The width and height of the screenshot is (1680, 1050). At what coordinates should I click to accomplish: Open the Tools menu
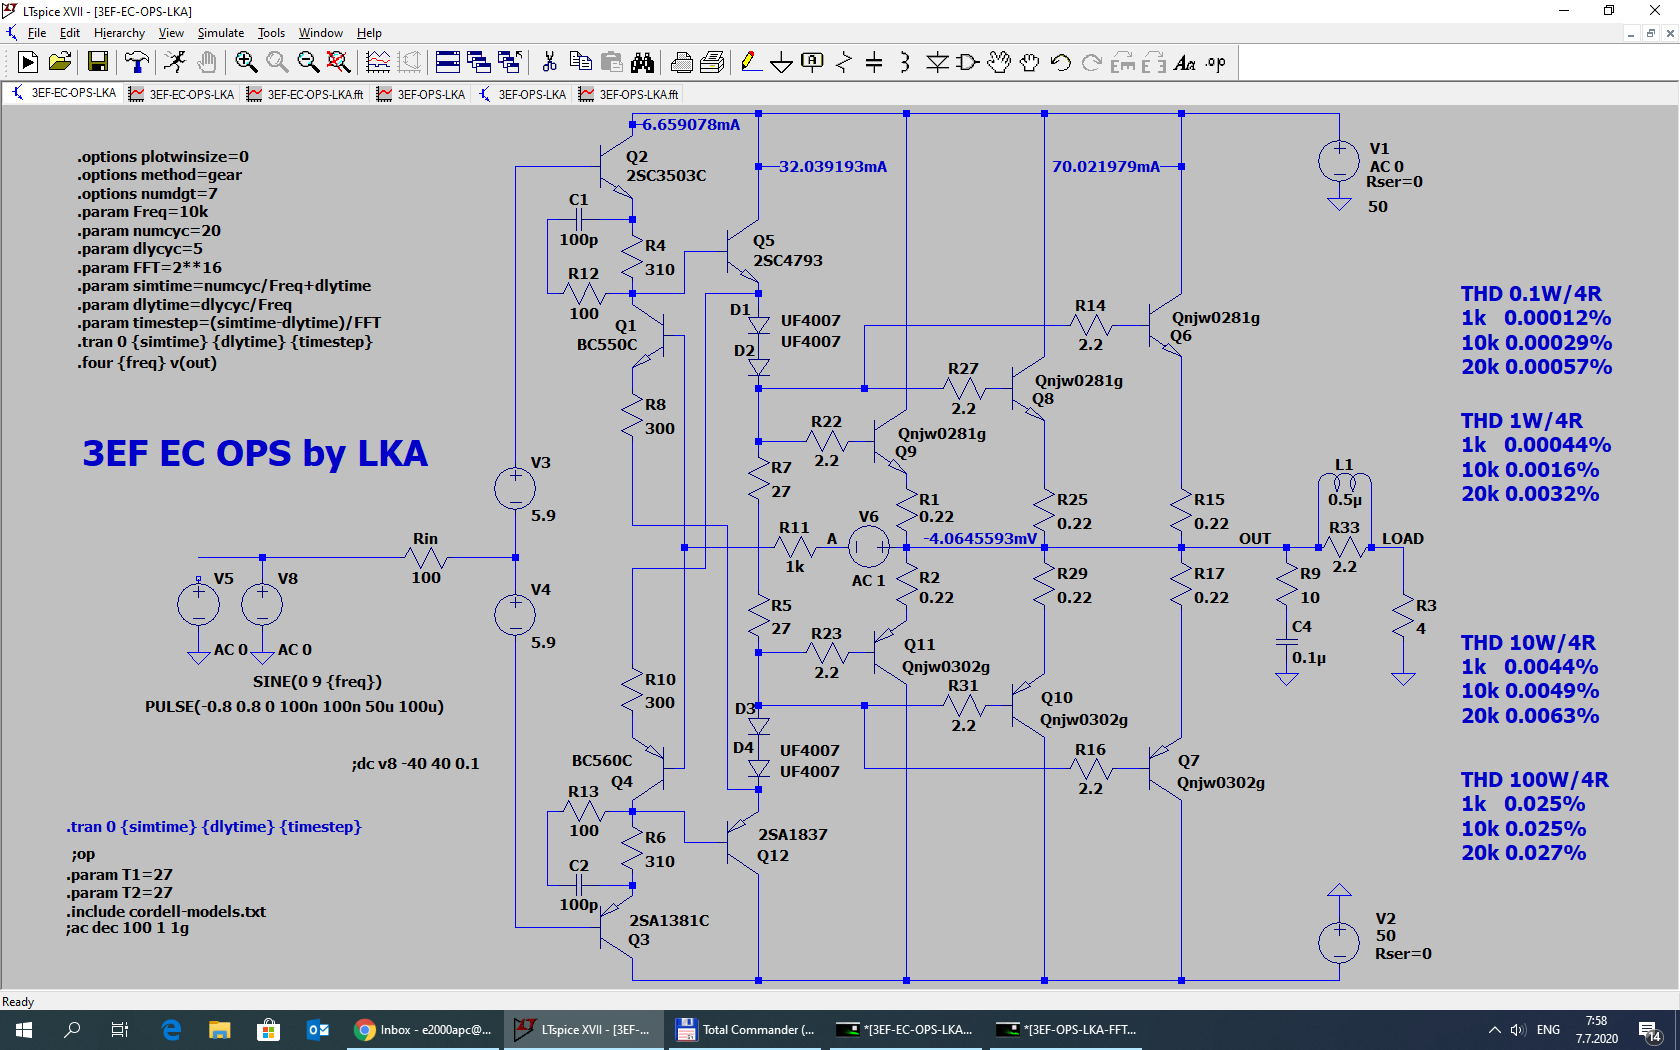point(271,33)
